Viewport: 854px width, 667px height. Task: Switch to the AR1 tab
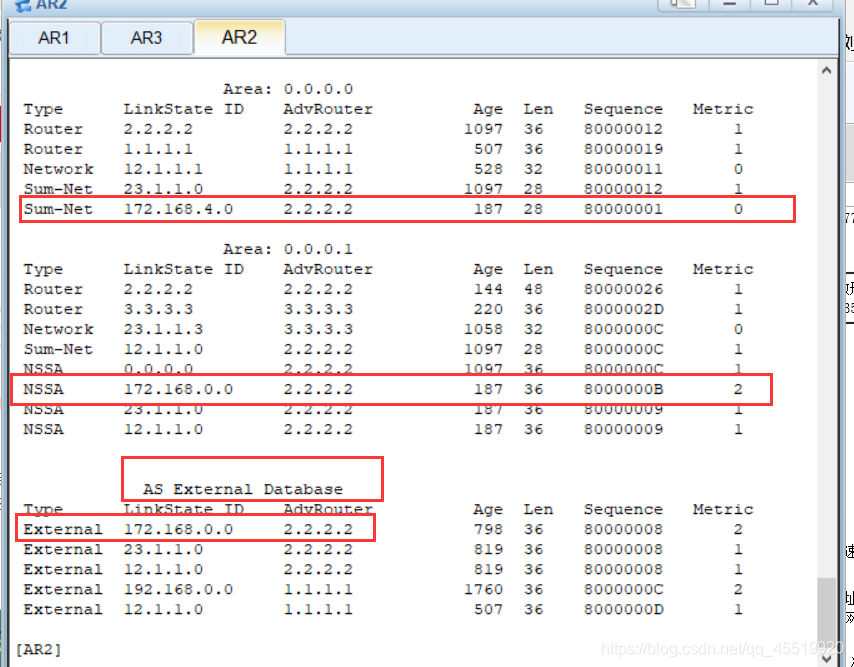[54, 38]
